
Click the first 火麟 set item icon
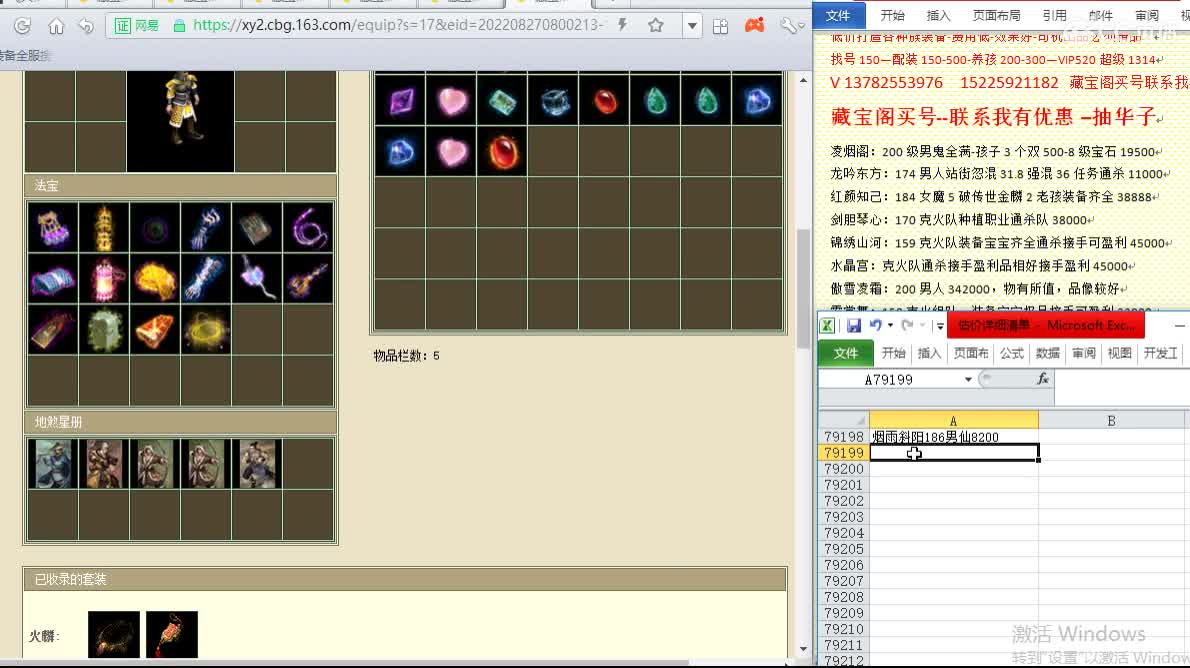(114, 635)
